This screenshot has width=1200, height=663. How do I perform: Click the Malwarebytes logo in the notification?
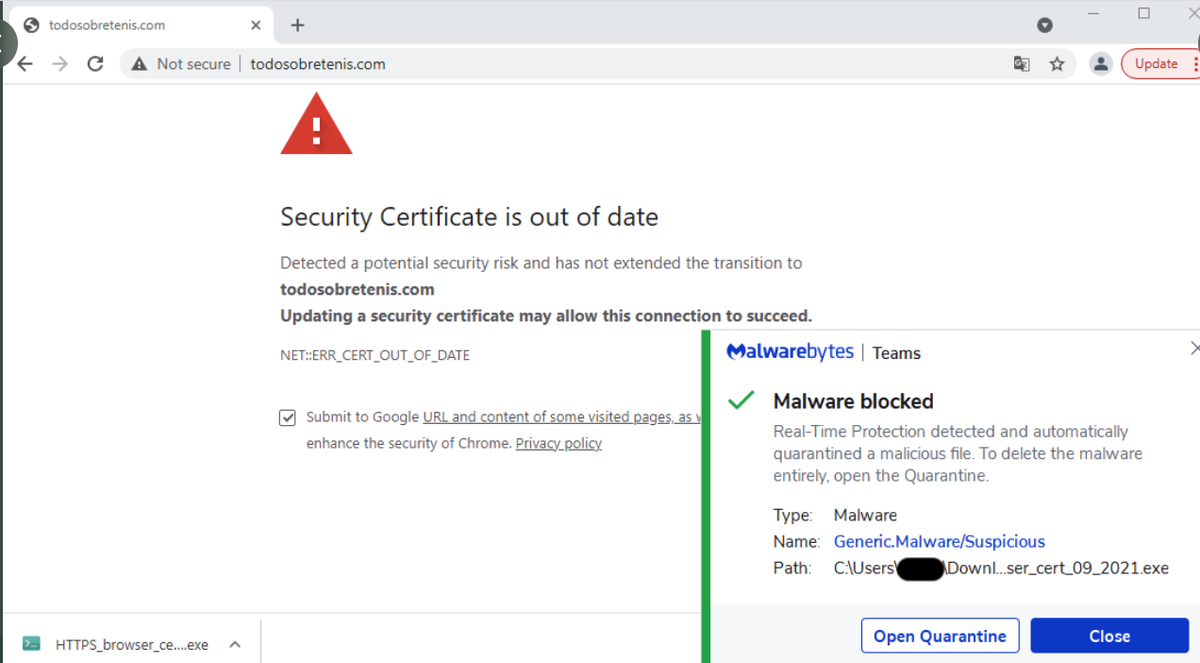[x=790, y=352]
